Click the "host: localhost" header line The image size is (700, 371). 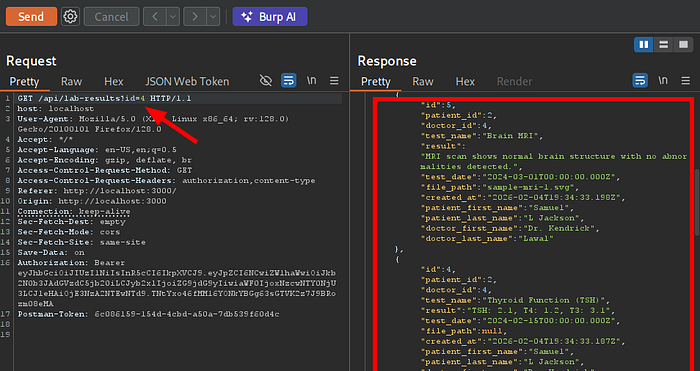(x=56, y=108)
